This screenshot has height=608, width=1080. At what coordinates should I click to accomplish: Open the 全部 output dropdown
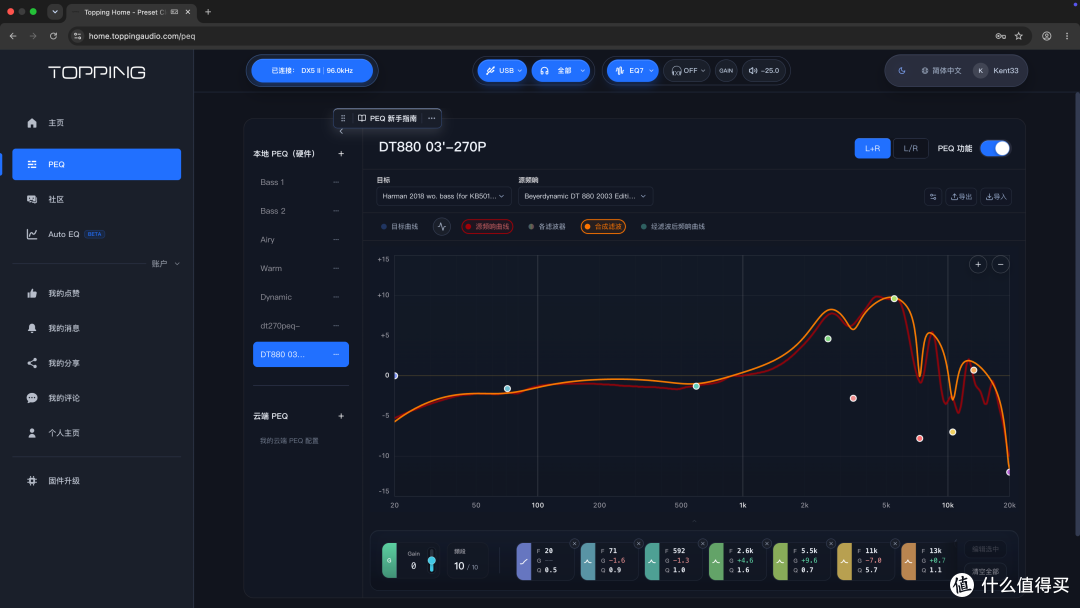click(561, 70)
